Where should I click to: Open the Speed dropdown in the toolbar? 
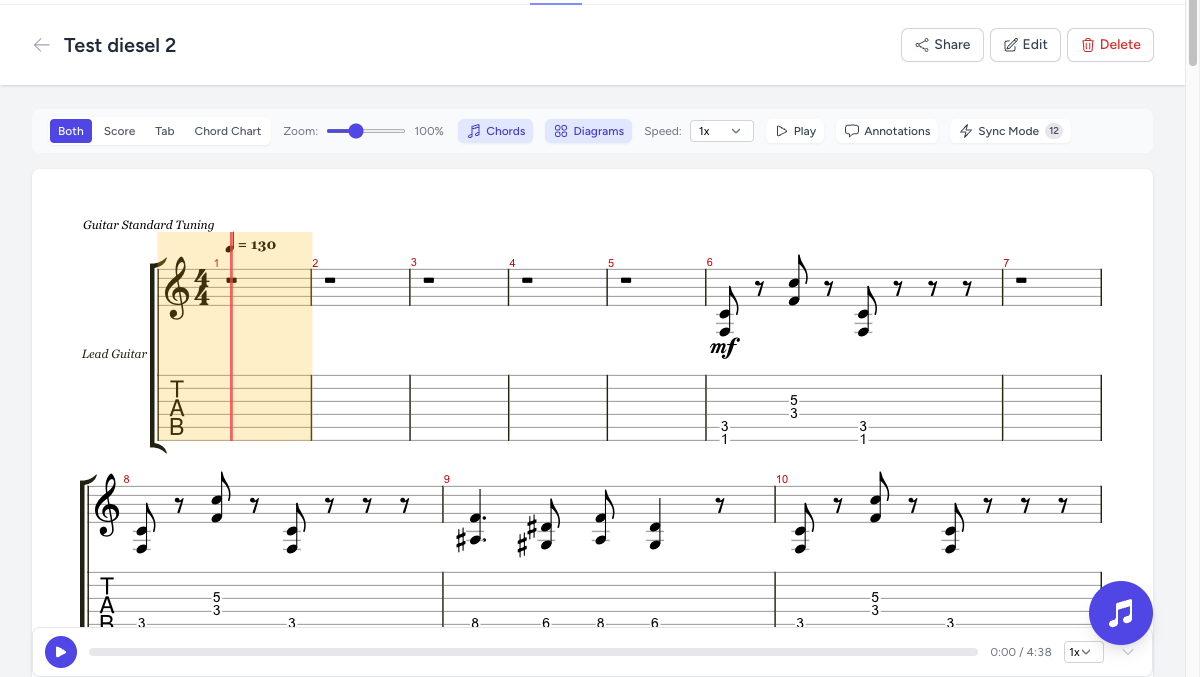click(x=721, y=130)
